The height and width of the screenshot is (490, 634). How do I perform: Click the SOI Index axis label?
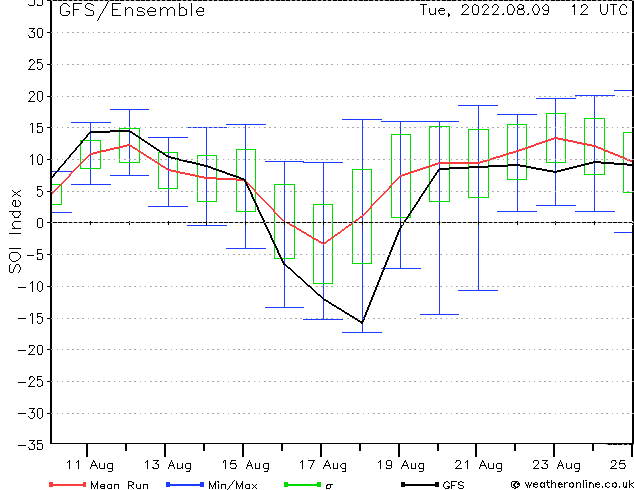15,231
